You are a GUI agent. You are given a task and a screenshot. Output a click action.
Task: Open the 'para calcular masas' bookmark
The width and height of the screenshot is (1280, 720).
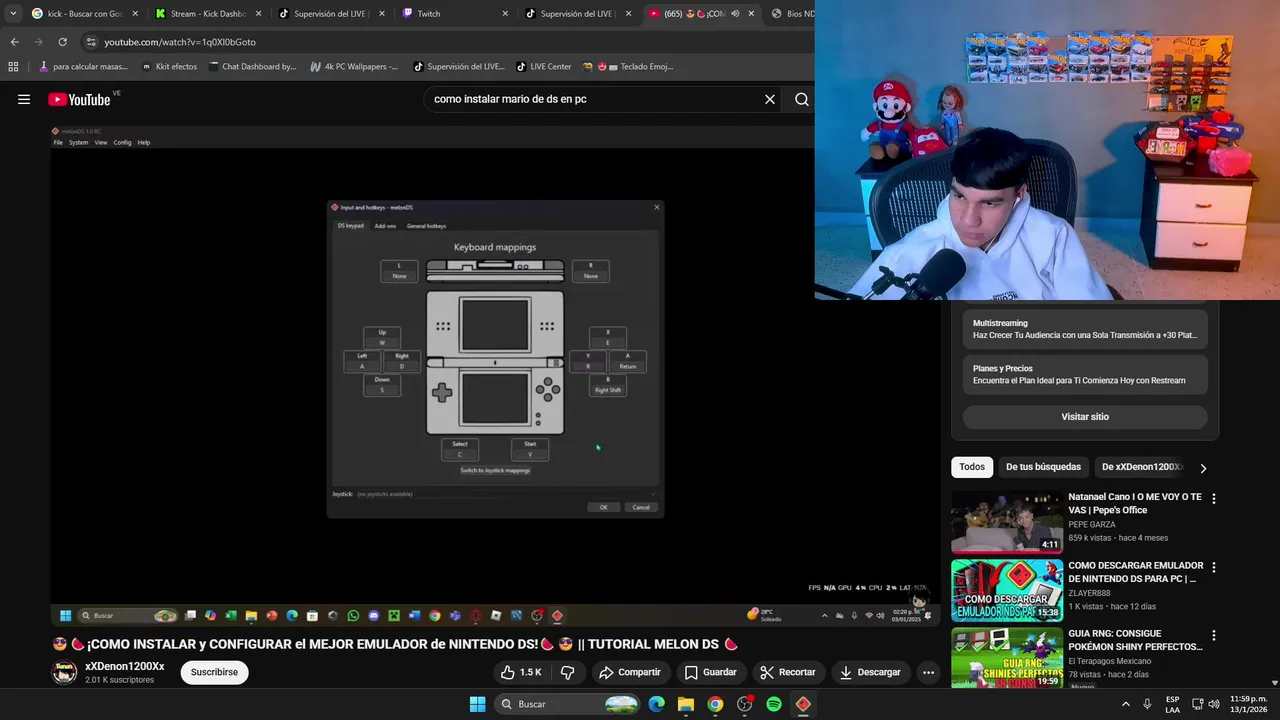[83, 67]
